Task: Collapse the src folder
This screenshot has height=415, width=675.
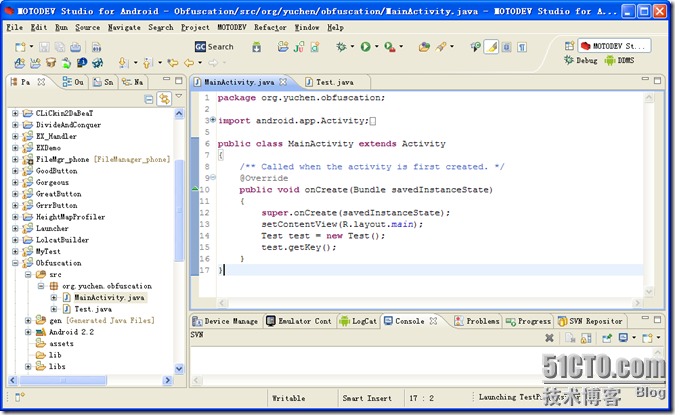Action: pyautogui.click(x=28, y=274)
